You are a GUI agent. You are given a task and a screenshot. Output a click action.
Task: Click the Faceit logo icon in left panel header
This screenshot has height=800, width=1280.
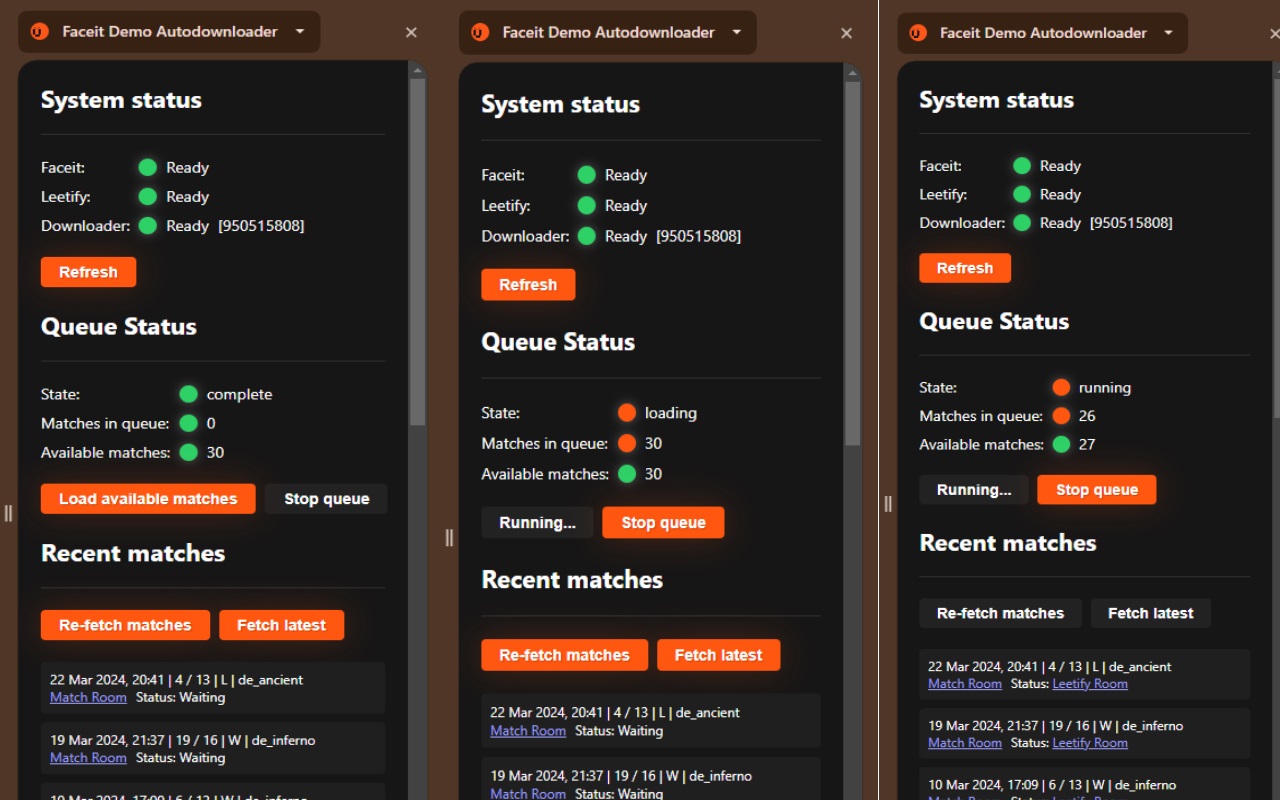40,32
